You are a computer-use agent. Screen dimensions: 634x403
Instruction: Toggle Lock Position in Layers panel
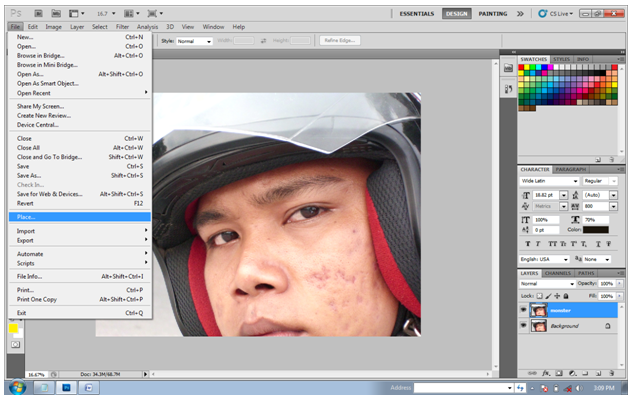[x=557, y=296]
